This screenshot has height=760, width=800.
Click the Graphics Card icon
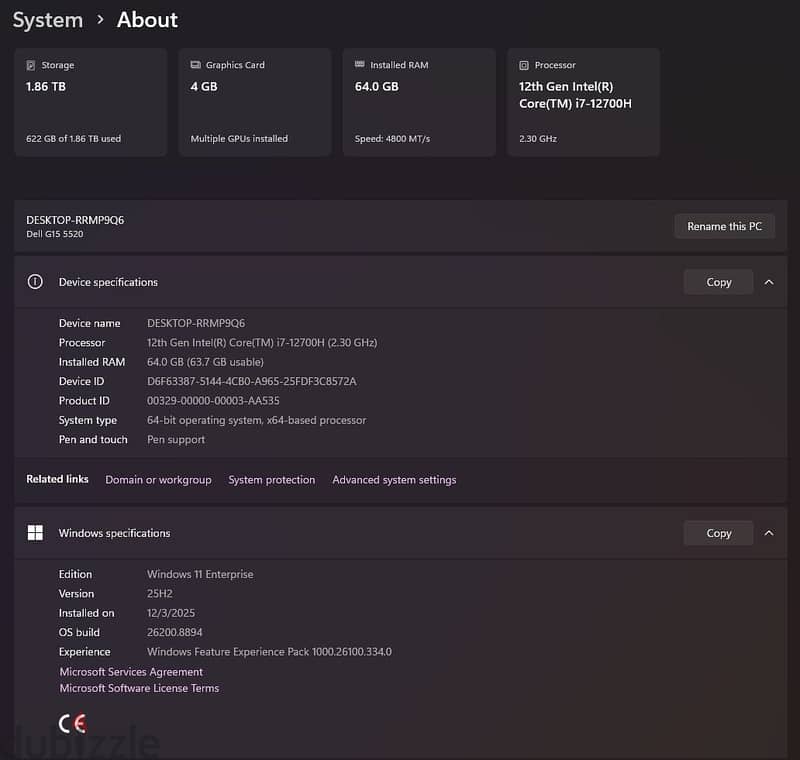tap(195, 65)
